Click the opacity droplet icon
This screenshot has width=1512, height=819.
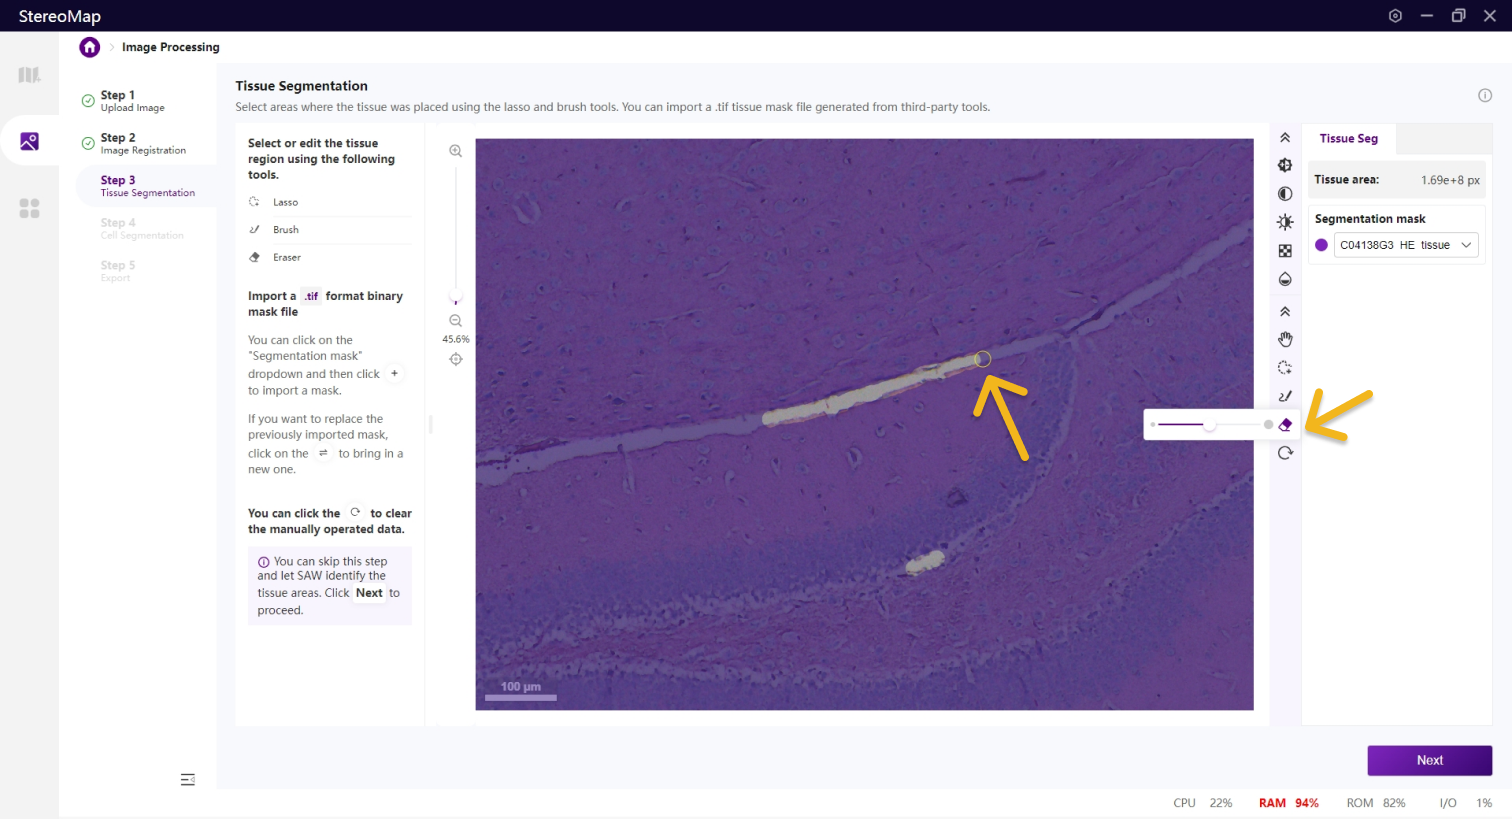[1285, 279]
